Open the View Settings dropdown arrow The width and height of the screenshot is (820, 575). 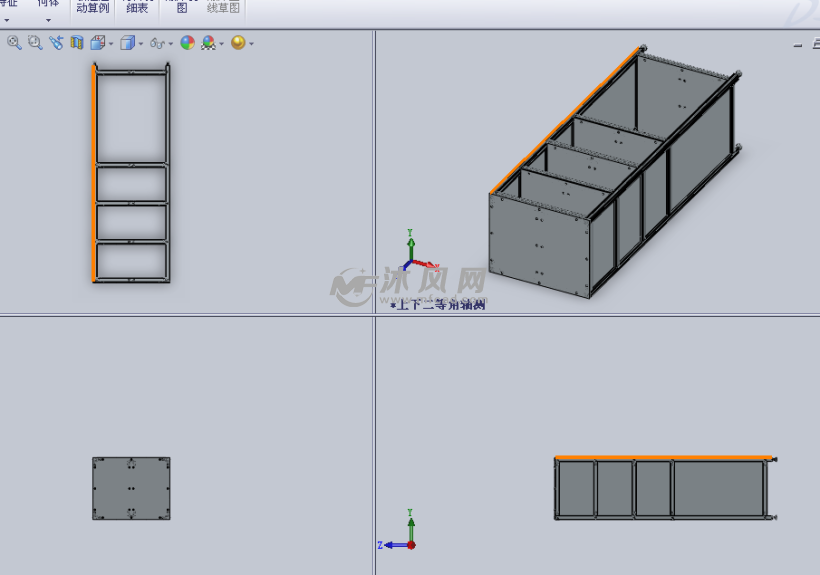[251, 44]
